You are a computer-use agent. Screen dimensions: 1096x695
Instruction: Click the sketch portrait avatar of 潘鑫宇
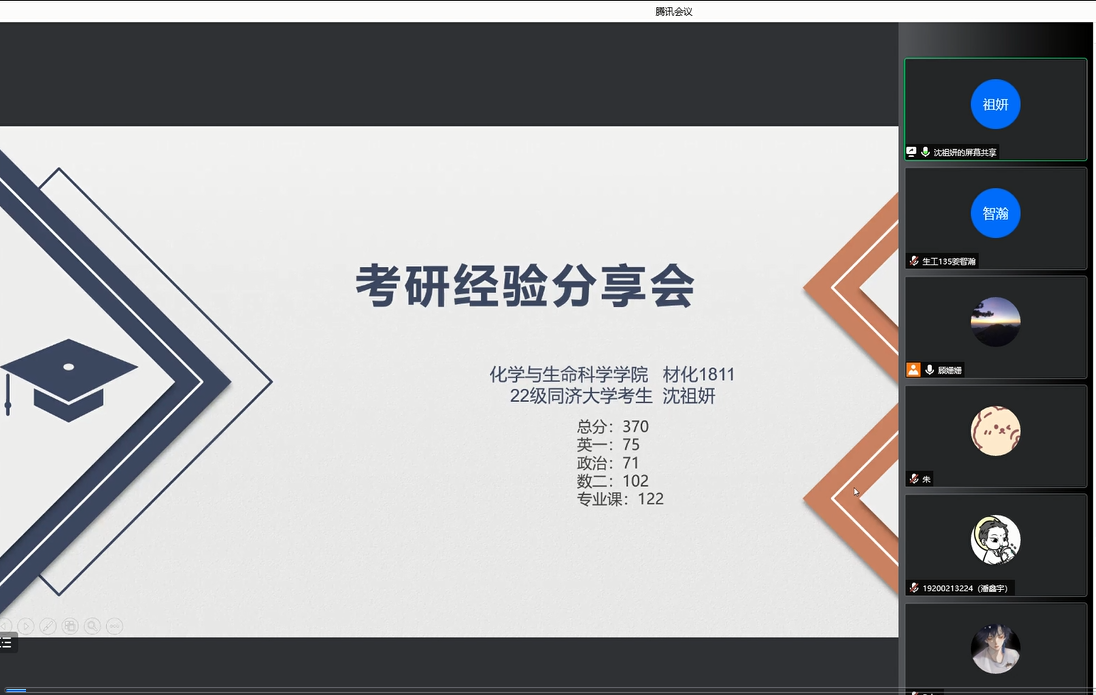point(995,540)
